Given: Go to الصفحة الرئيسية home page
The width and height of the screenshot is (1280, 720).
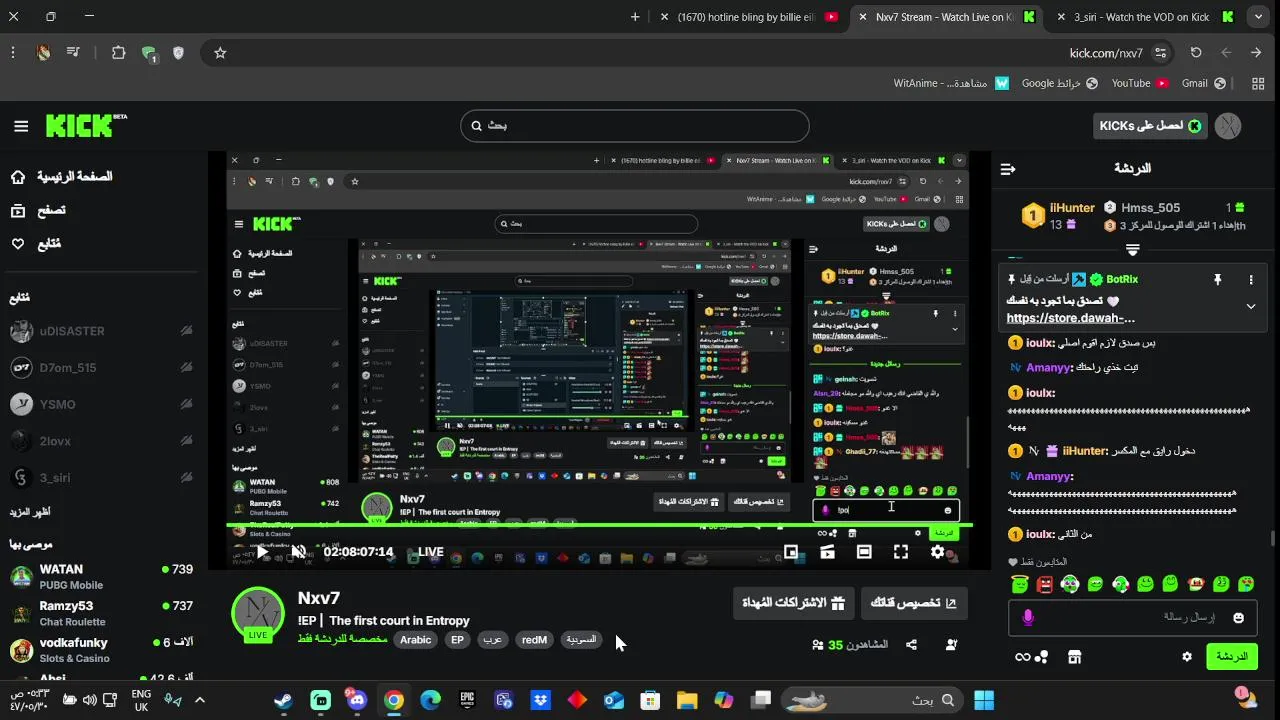Looking at the screenshot, I should pyautogui.click(x=62, y=177).
